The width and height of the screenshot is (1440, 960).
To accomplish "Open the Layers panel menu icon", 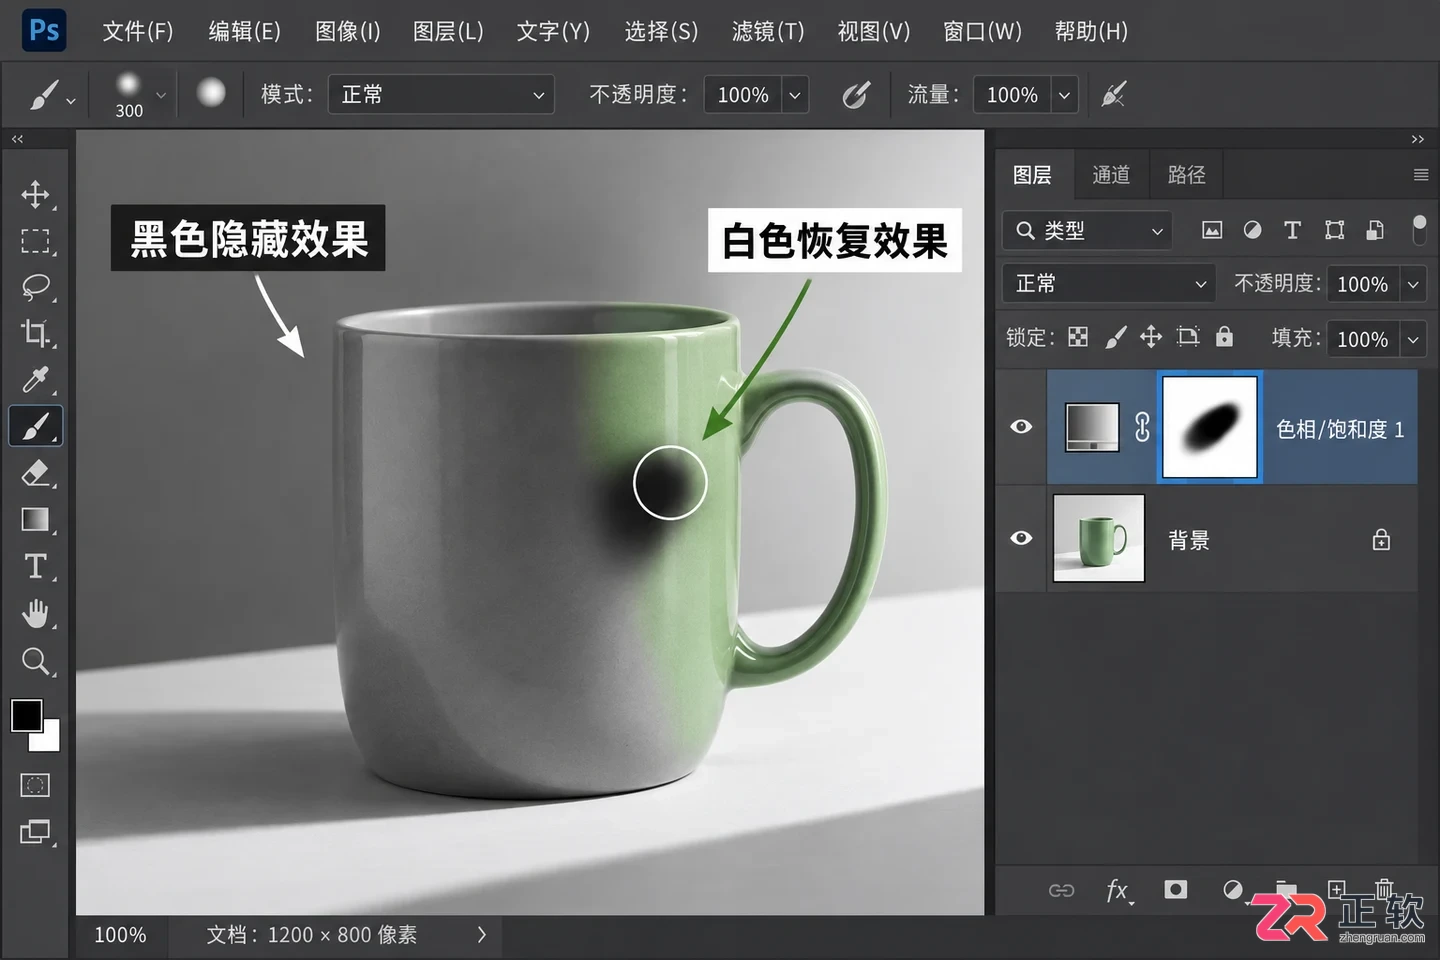I will (x=1421, y=175).
